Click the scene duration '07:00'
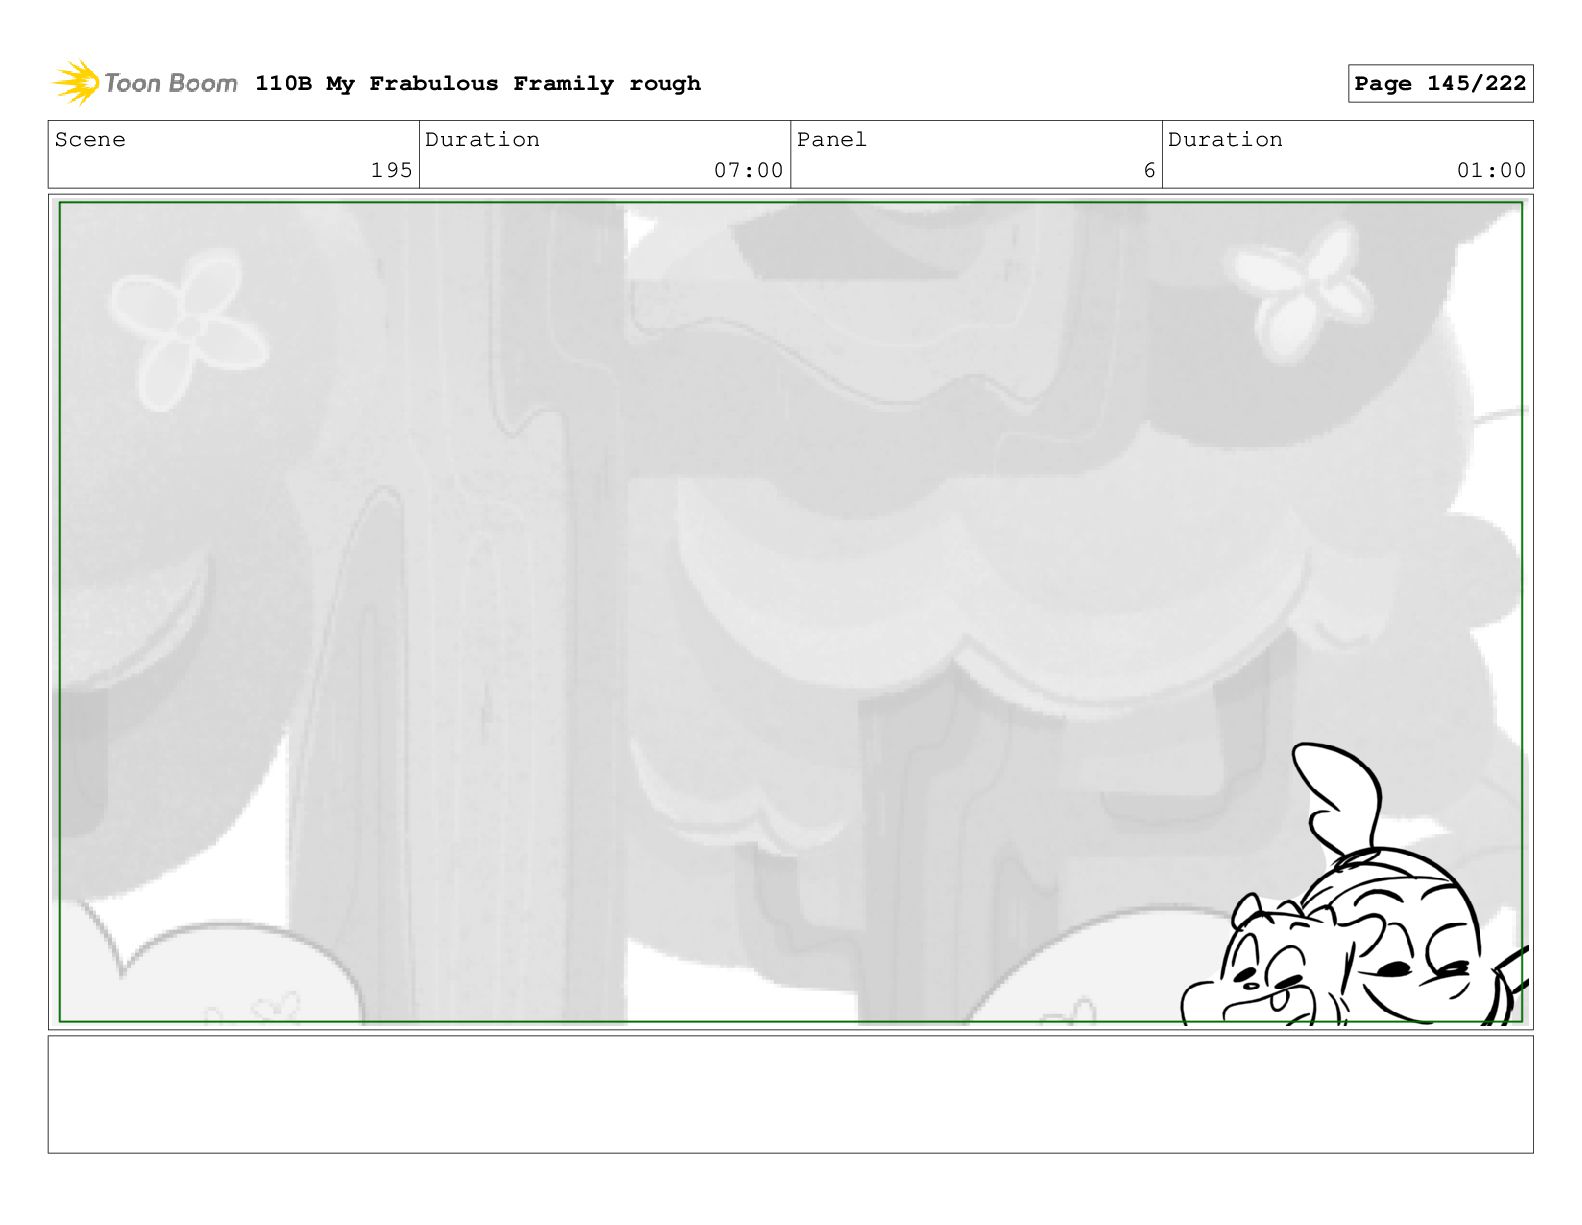The height and width of the screenshot is (1225, 1582). [748, 171]
